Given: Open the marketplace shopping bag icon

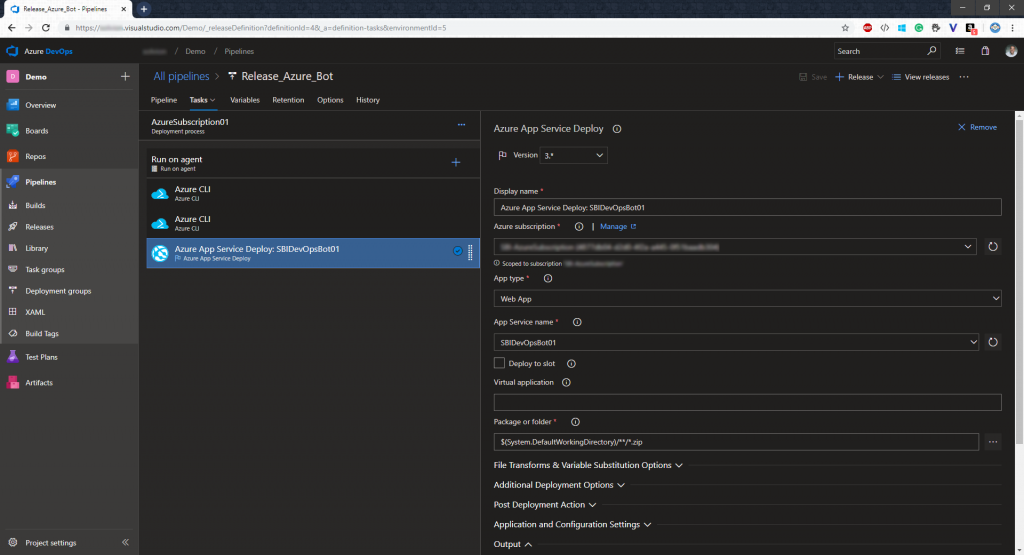Looking at the screenshot, I should pos(985,51).
